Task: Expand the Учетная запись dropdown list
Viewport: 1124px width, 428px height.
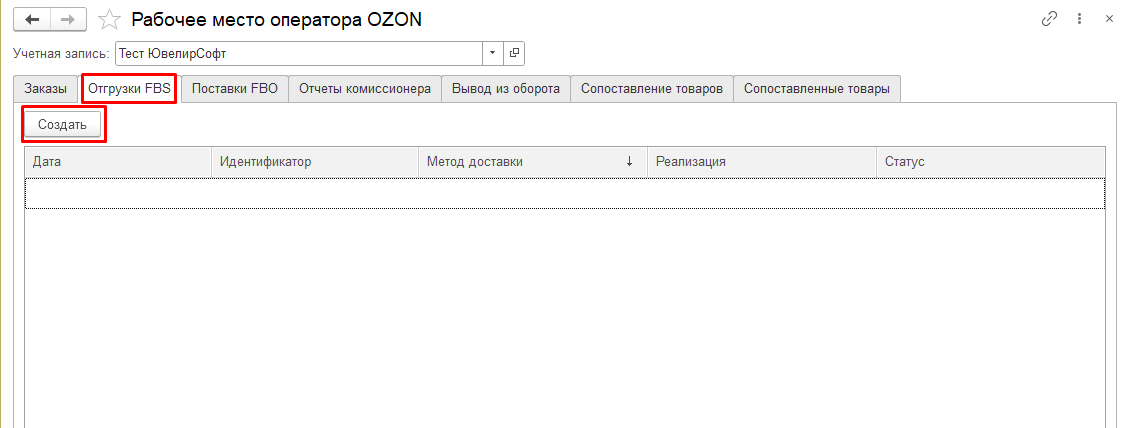Action: pos(492,53)
